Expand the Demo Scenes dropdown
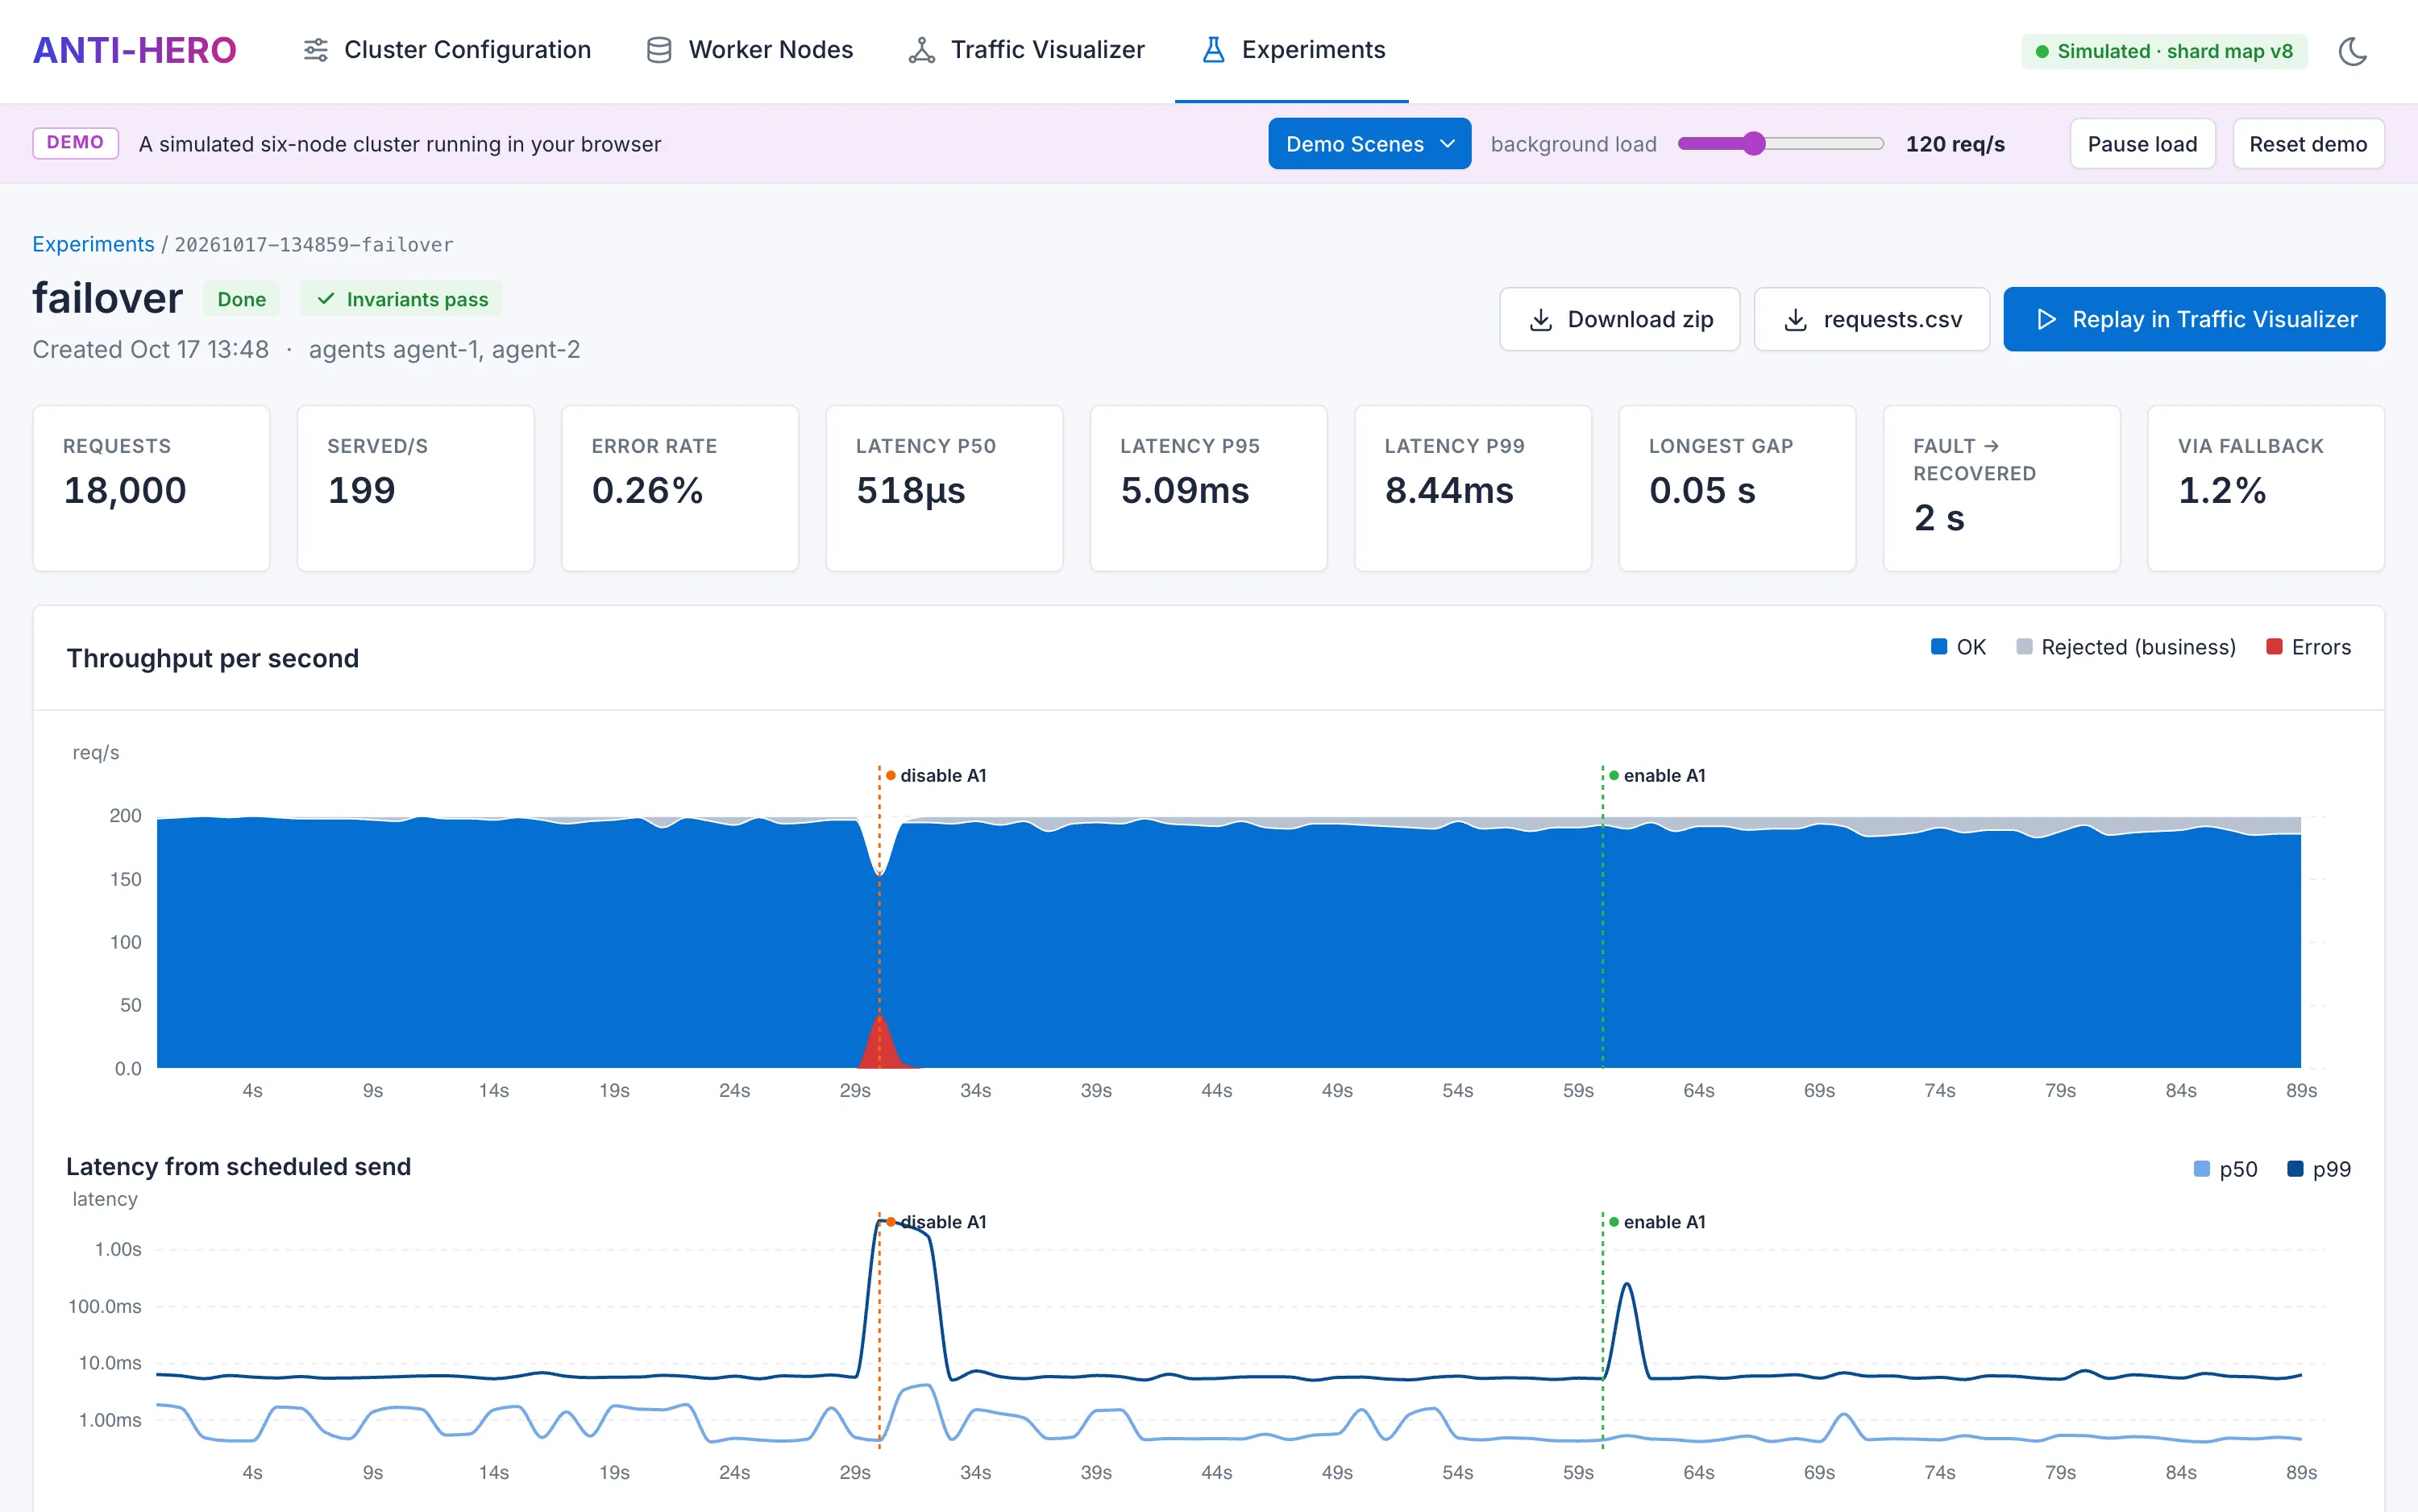This screenshot has width=2418, height=1512. tap(1369, 144)
